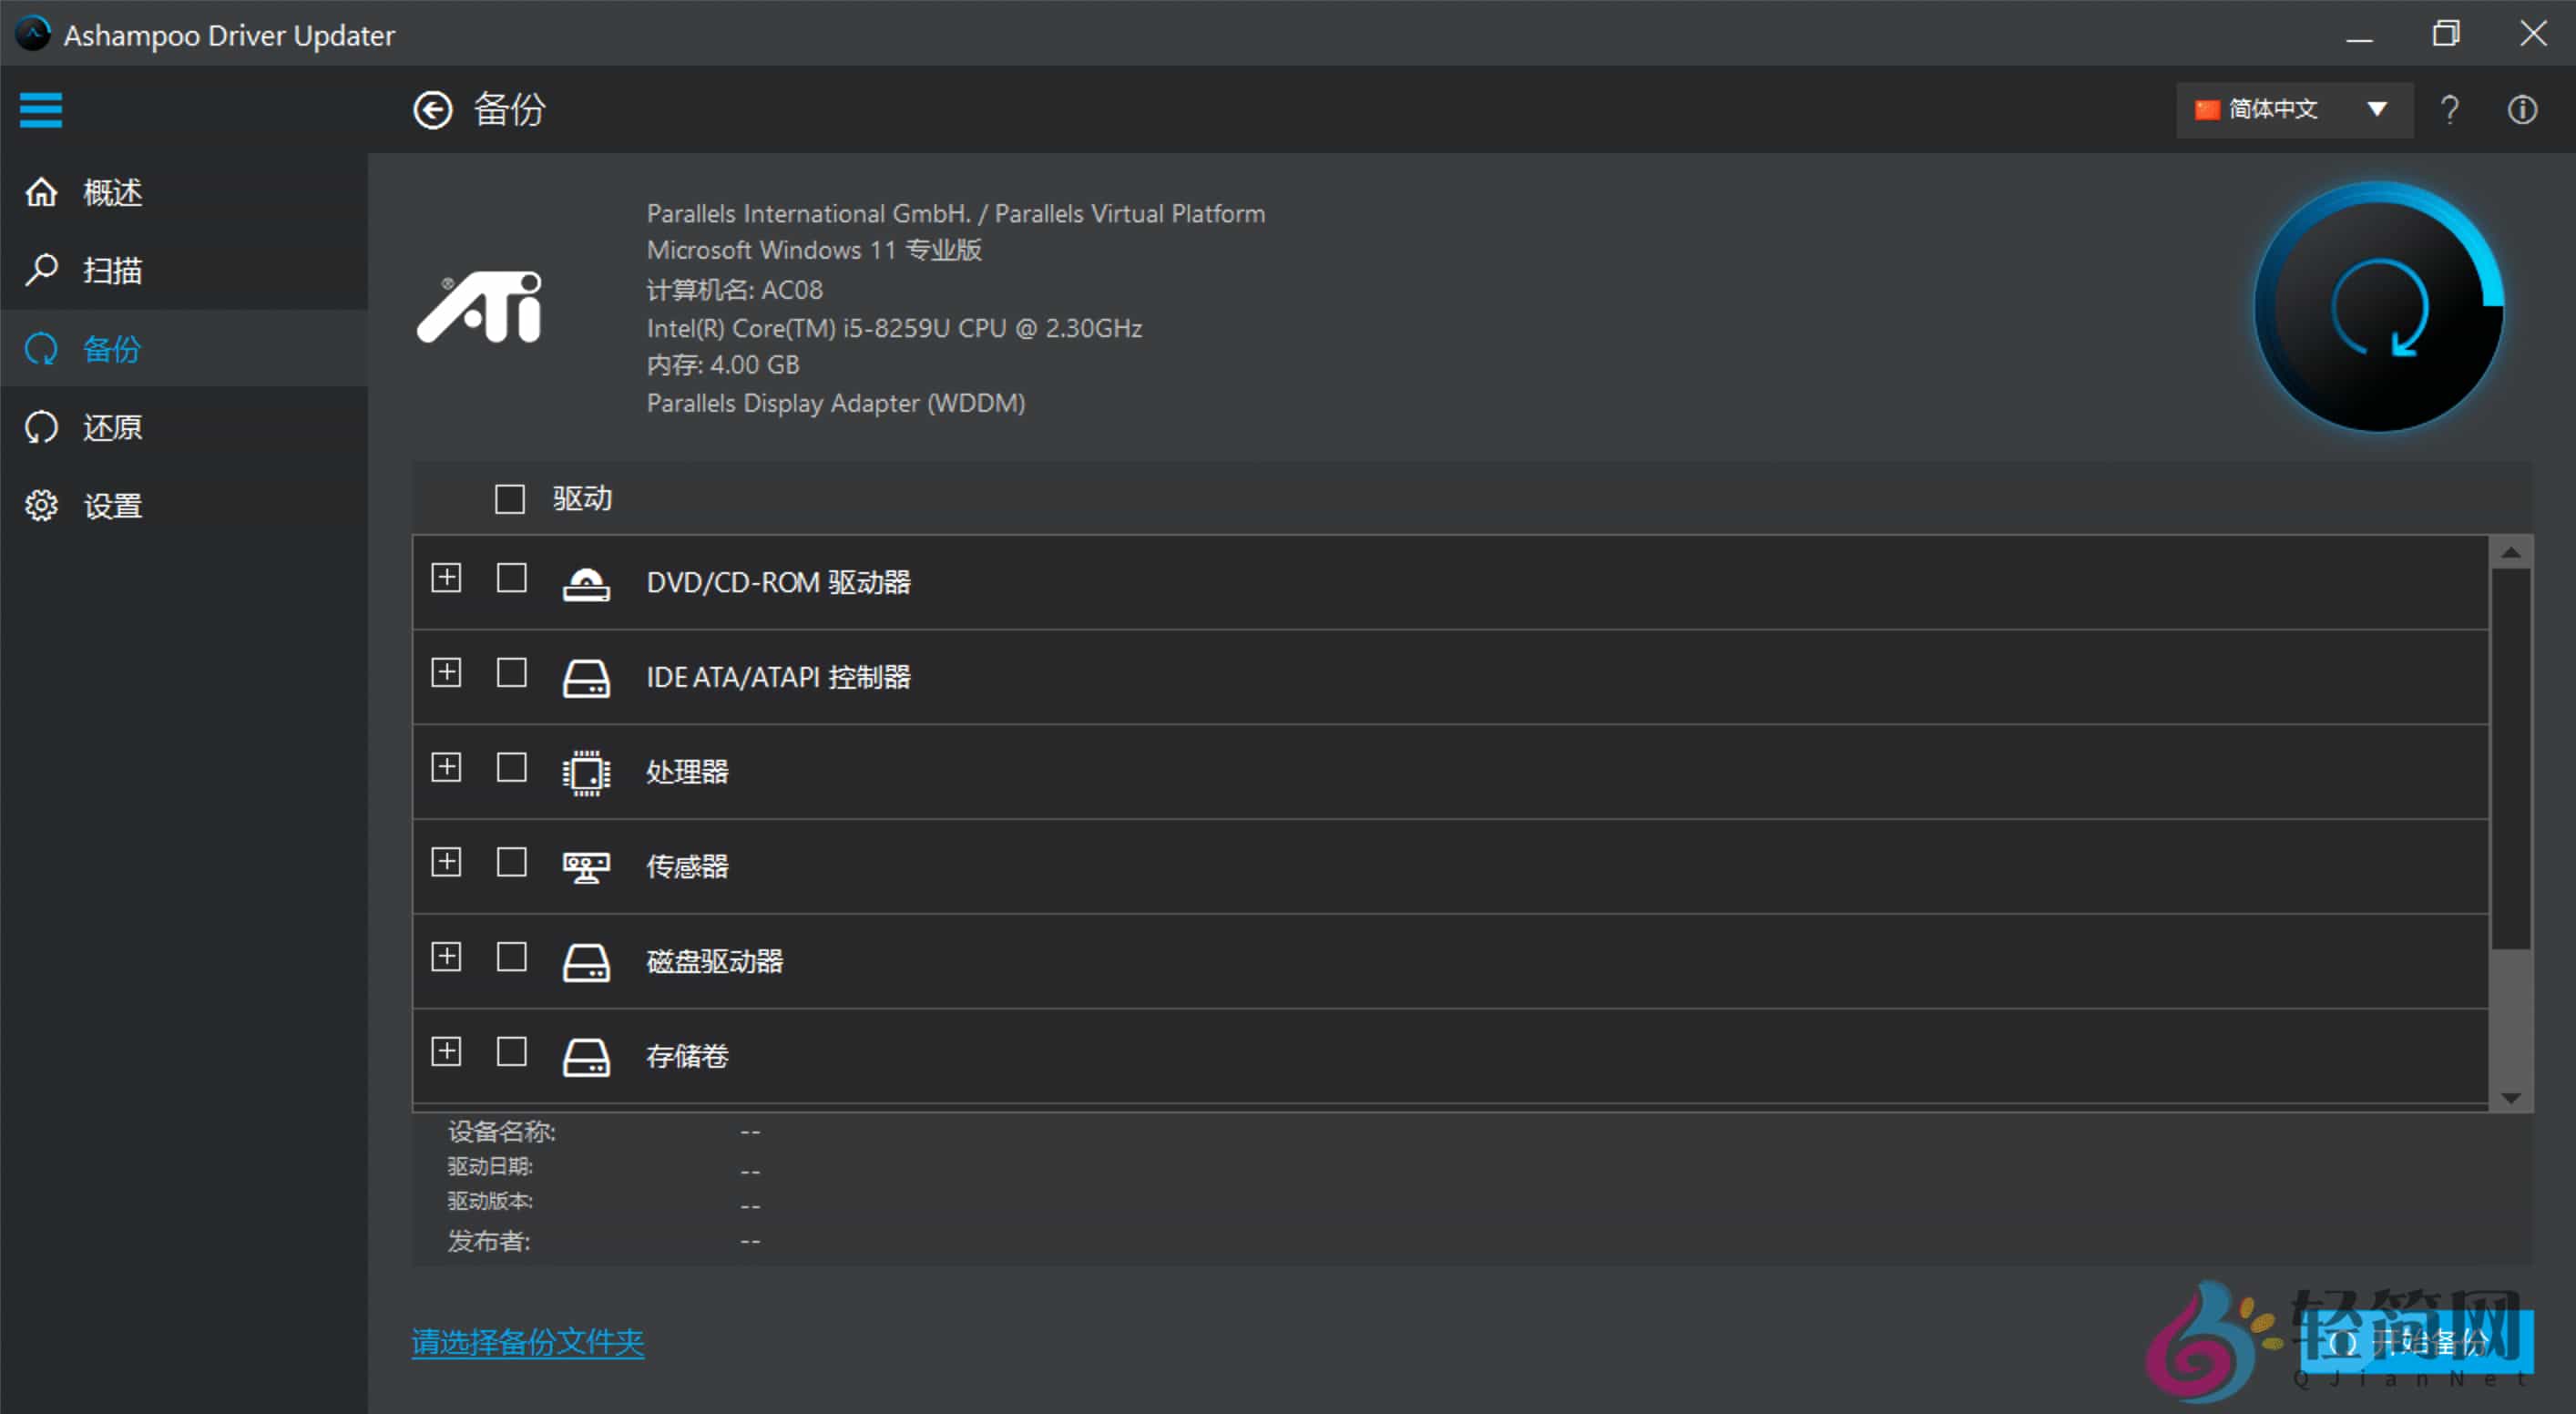Open the hamburger navigation menu
The width and height of the screenshot is (2576, 1414).
pos(40,109)
